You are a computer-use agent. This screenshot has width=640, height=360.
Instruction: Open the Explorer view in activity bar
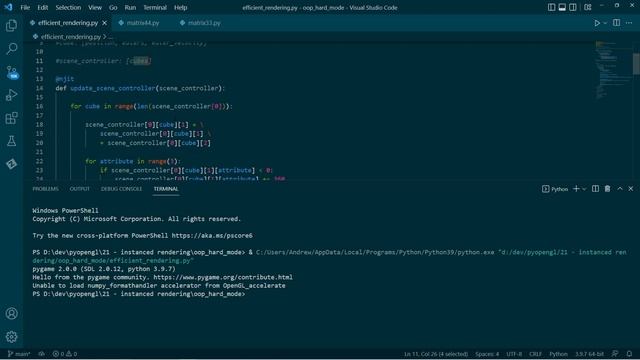[11, 26]
